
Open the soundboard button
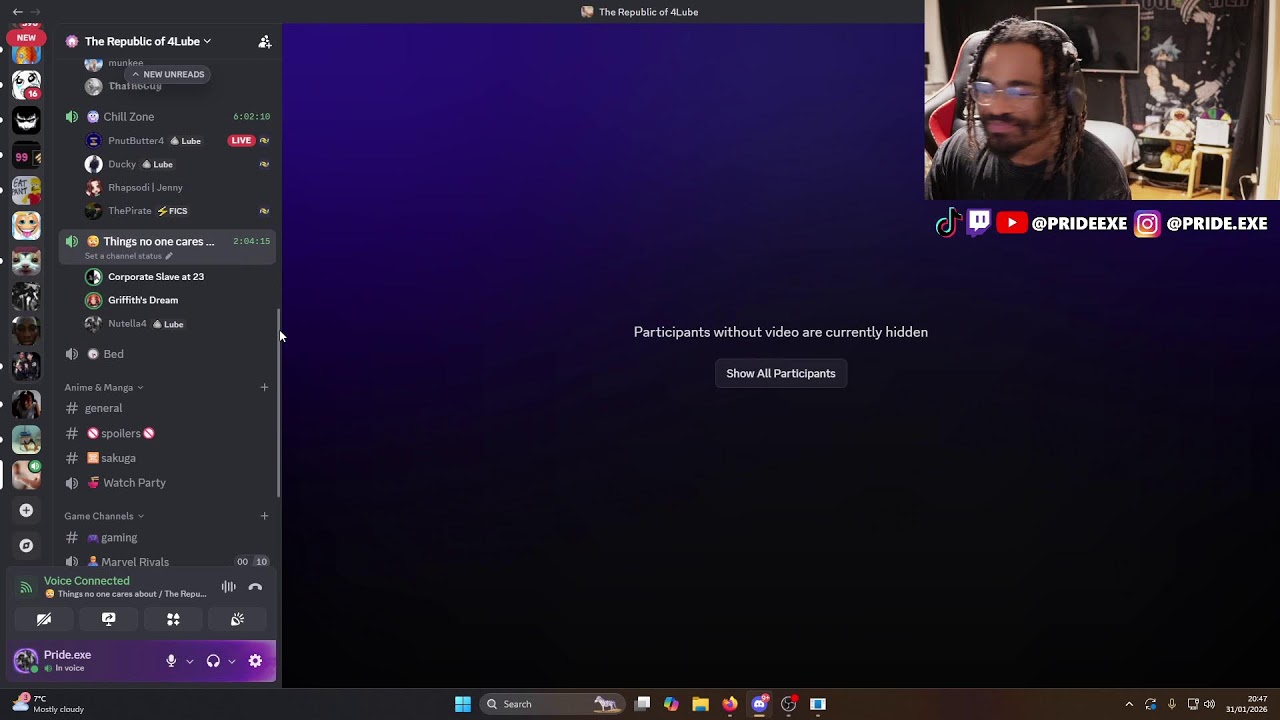[x=237, y=620]
